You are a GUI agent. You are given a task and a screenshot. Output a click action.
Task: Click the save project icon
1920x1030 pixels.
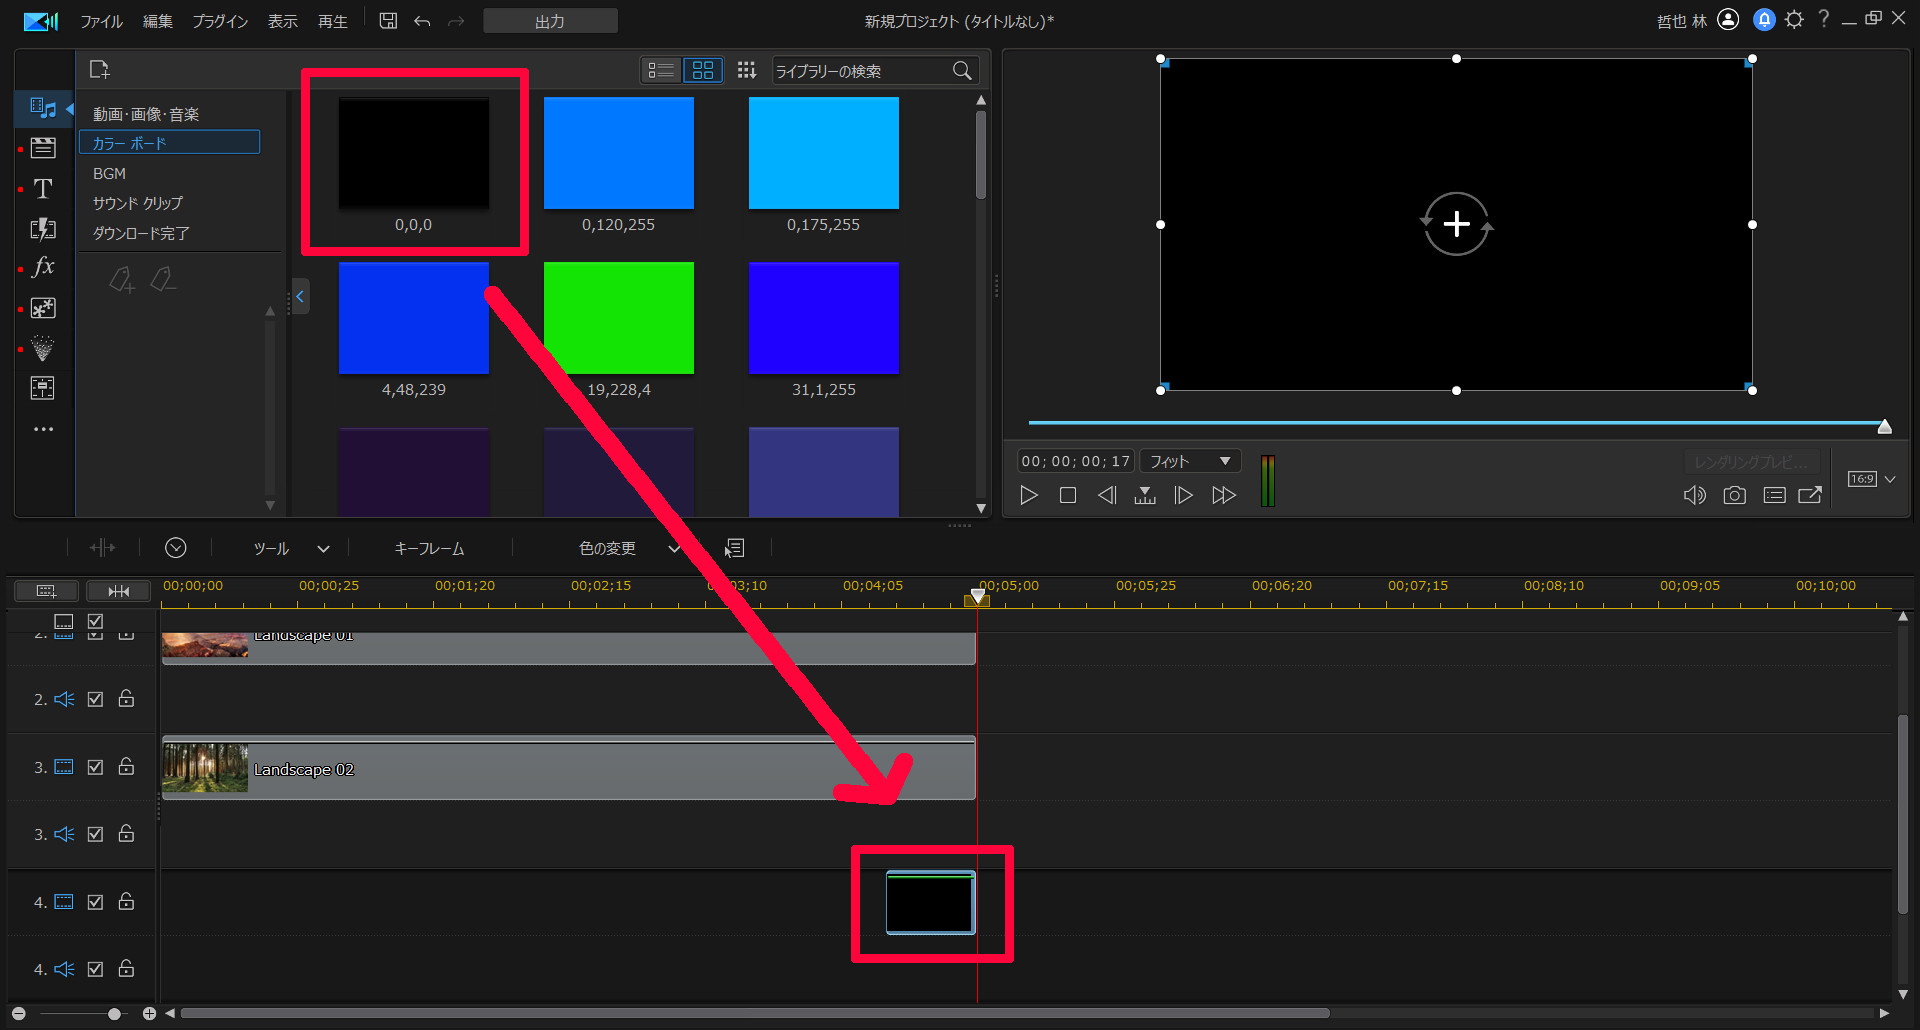pos(388,21)
